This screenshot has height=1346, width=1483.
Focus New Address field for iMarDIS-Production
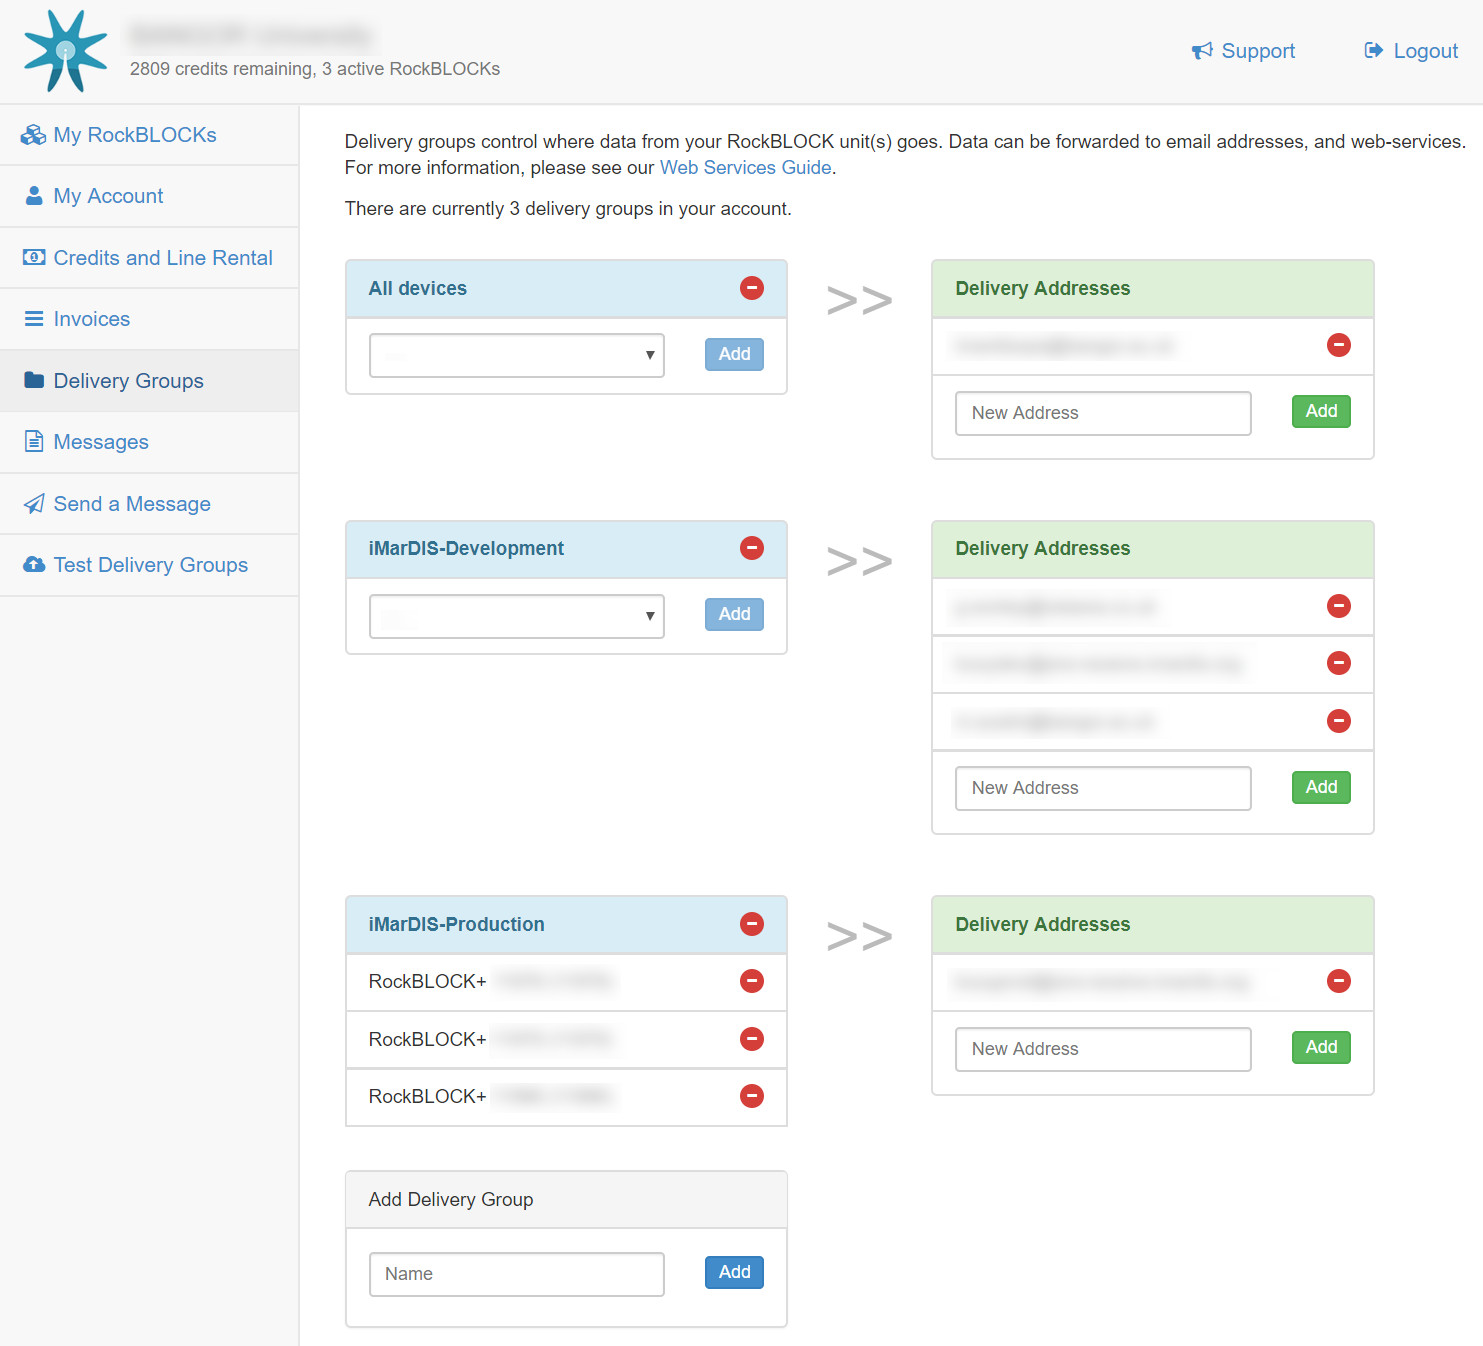tap(1103, 1049)
